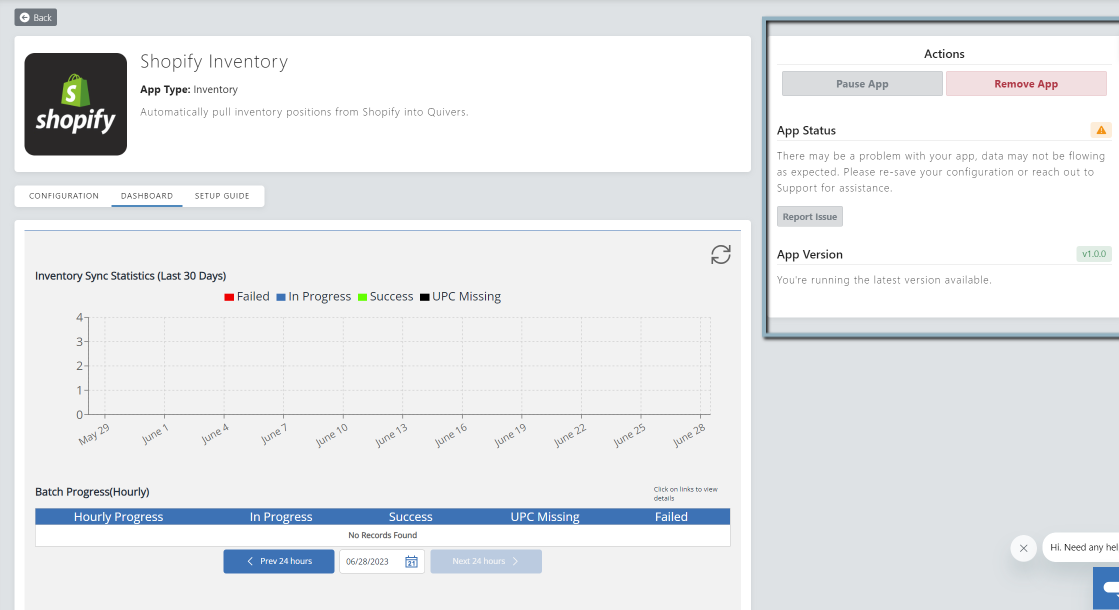Click the 'Shopify Inventory' title
Screen dimensions: 1119x610
[213, 61]
